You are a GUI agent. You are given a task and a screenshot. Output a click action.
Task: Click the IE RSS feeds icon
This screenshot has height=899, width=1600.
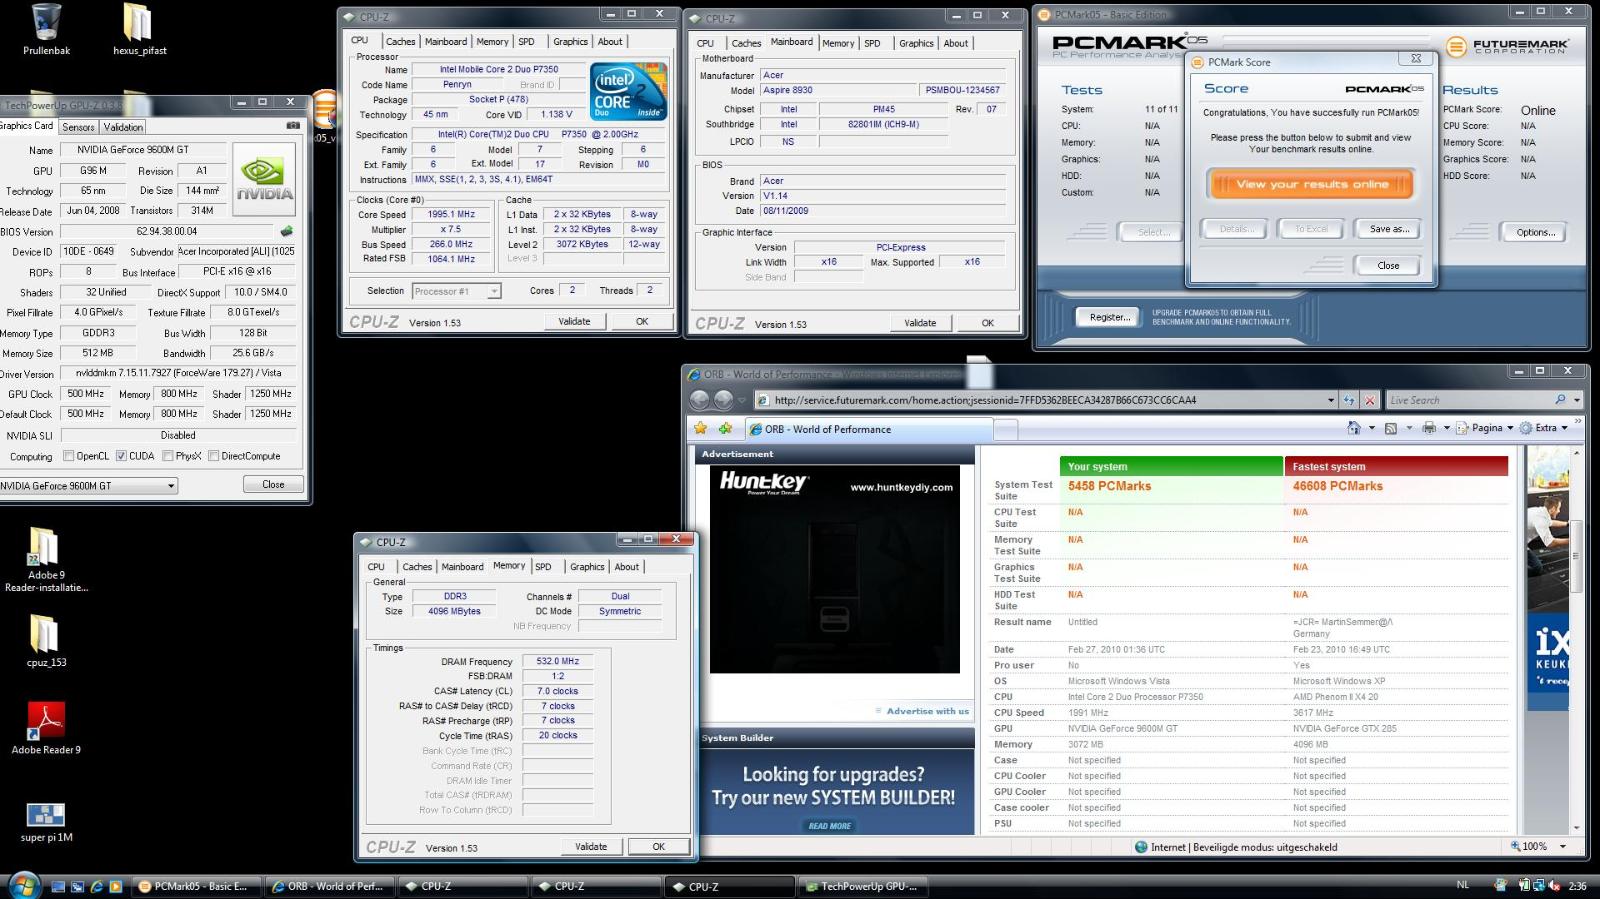tap(1391, 428)
